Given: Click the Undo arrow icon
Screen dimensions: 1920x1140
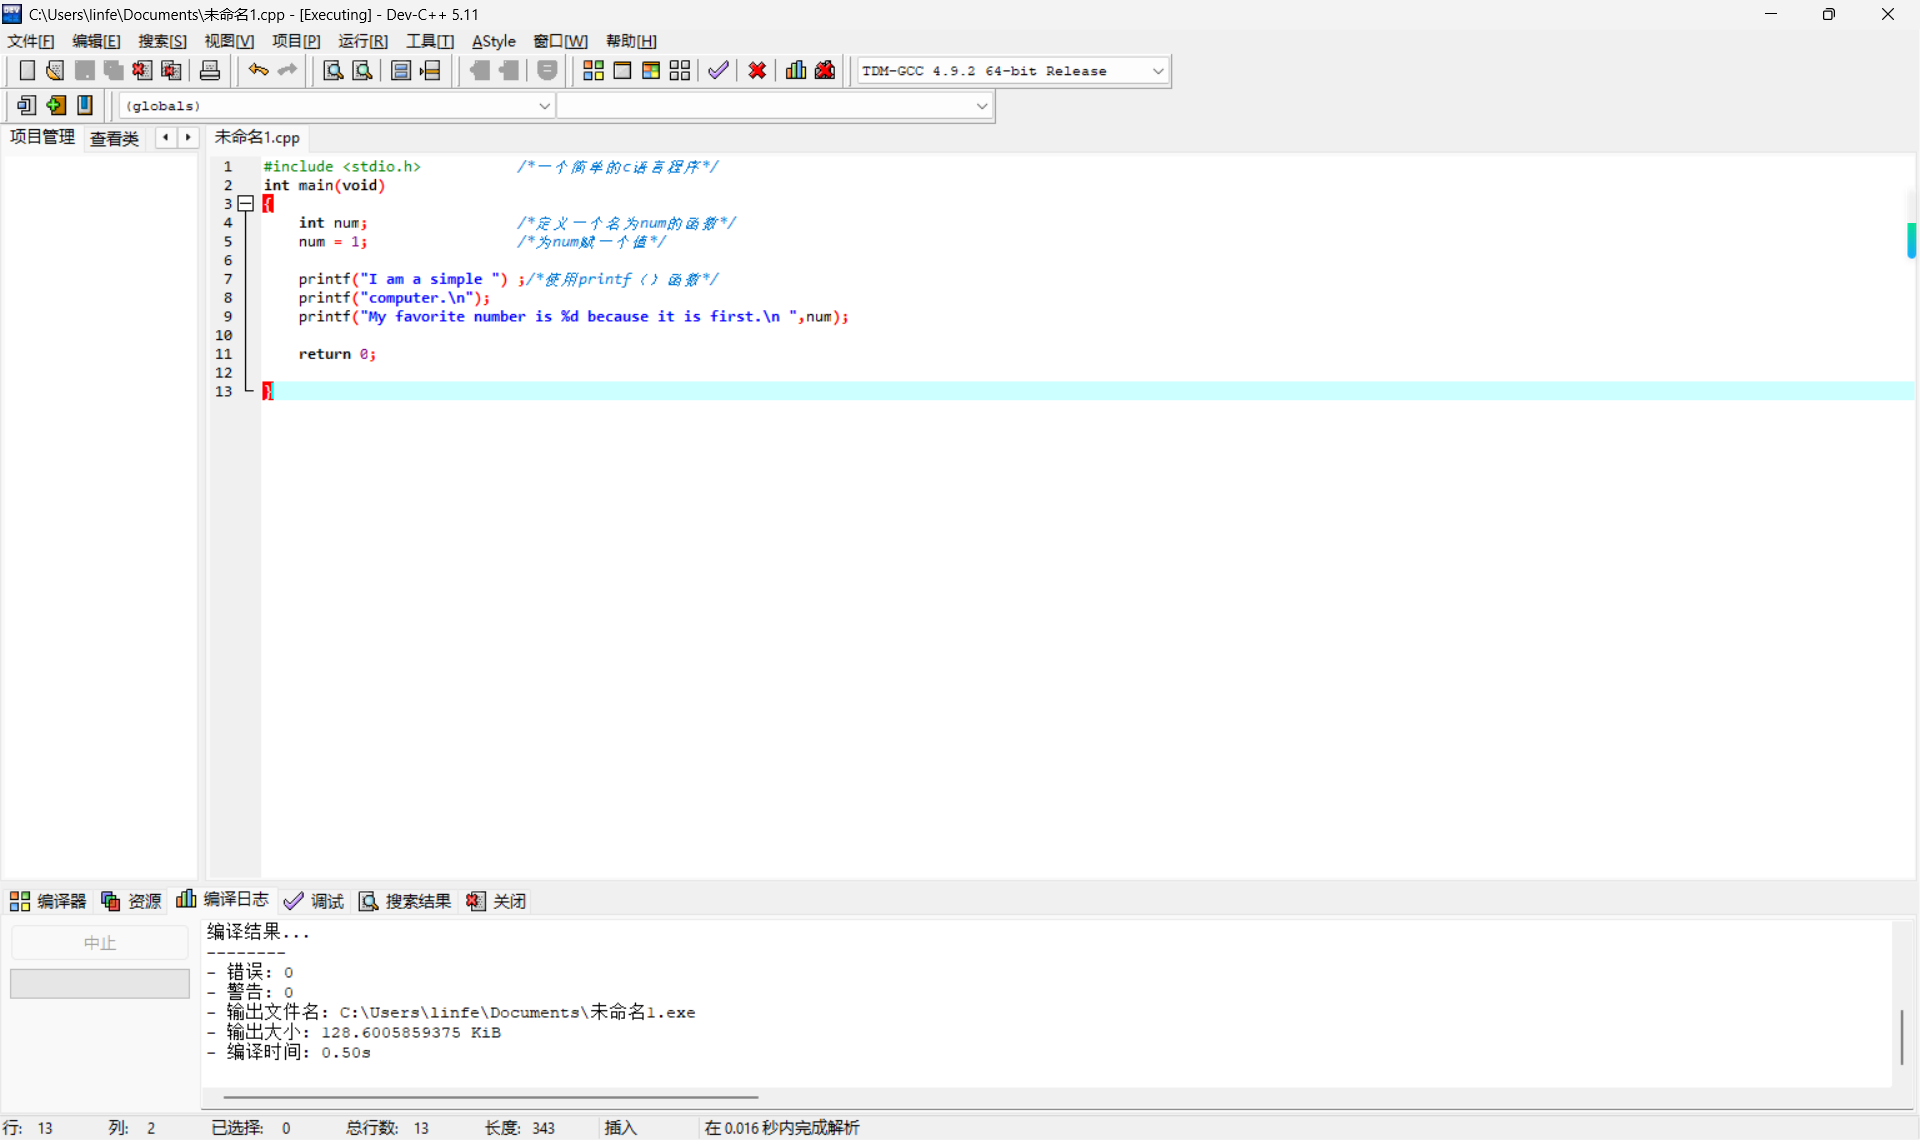Looking at the screenshot, I should [x=258, y=70].
